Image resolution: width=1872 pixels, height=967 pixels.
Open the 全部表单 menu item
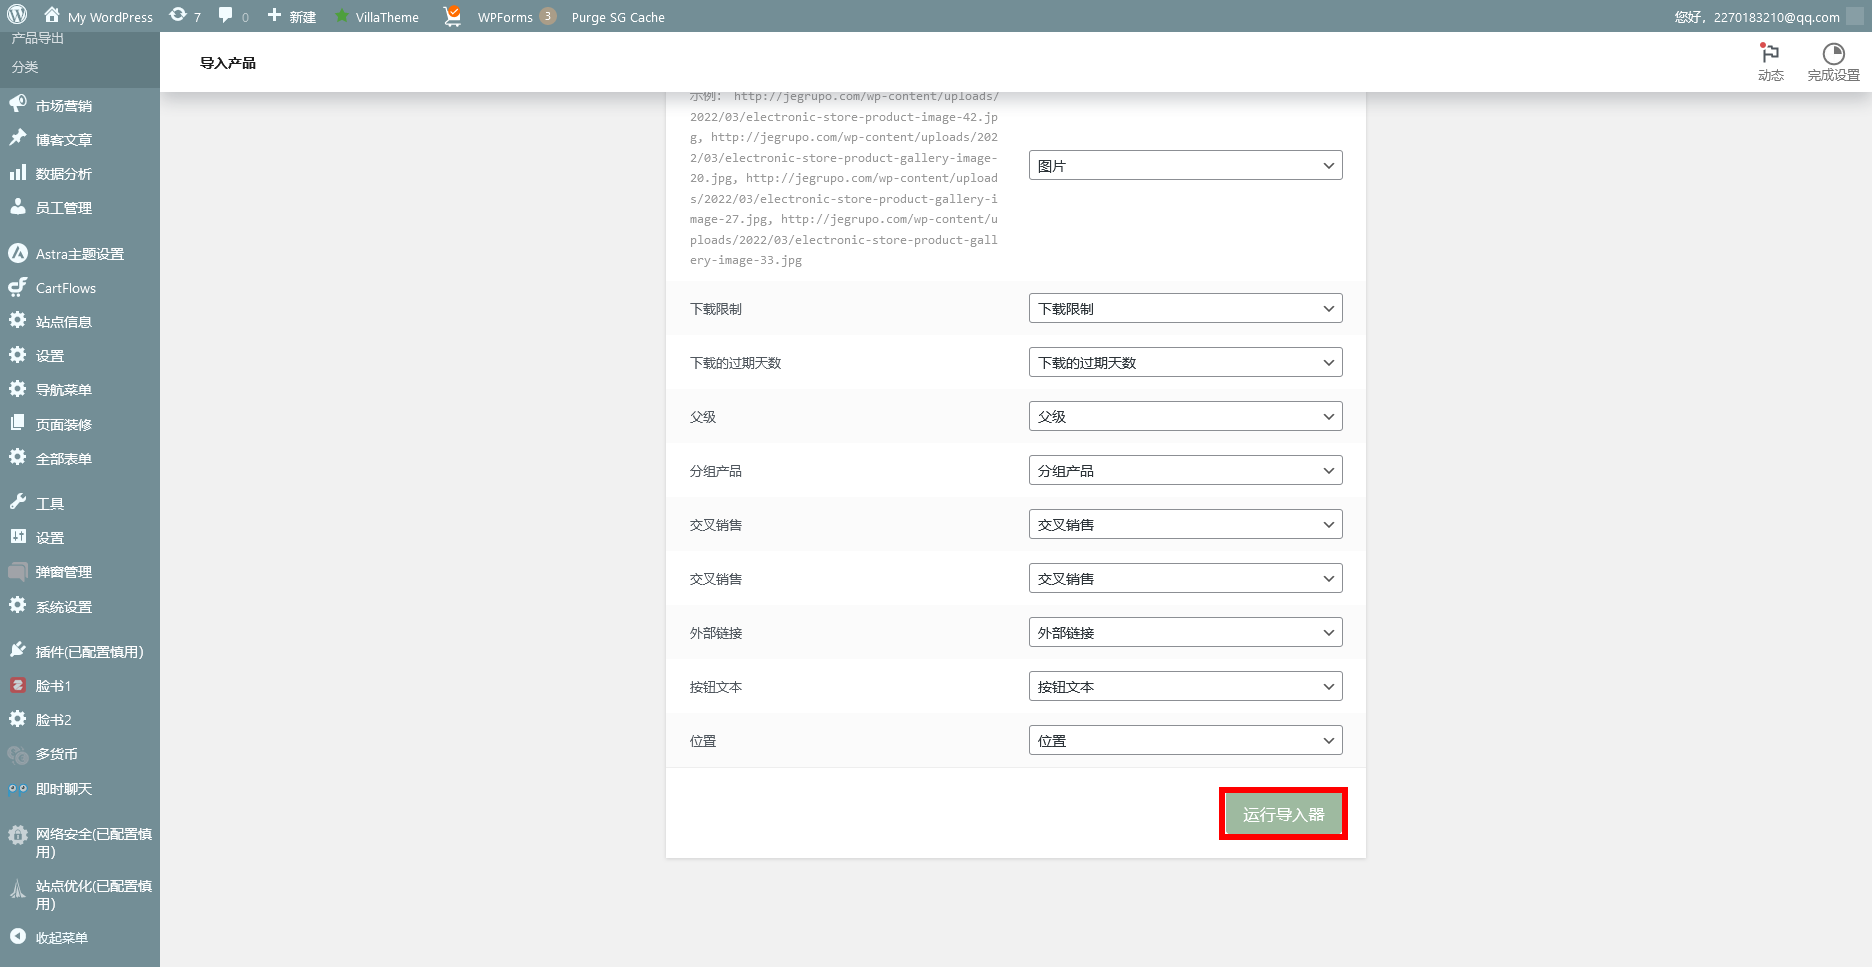point(64,459)
